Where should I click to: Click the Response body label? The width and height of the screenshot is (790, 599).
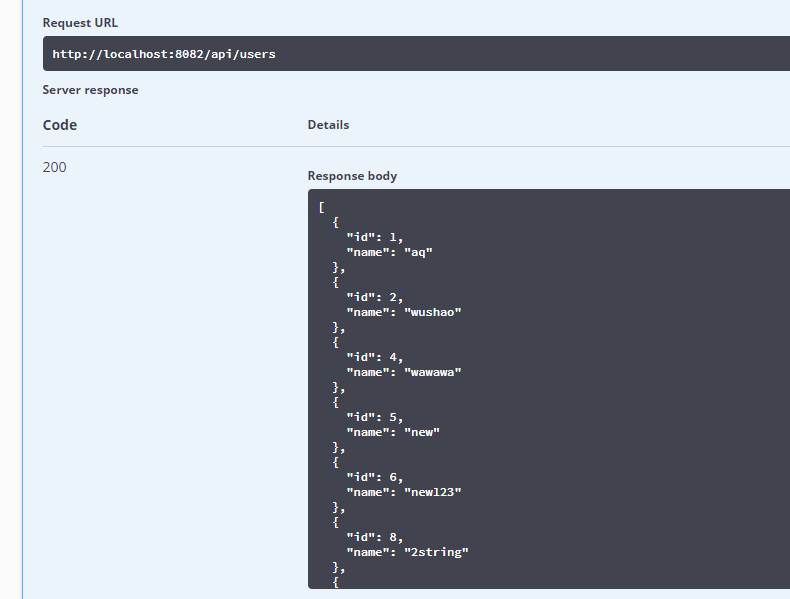352,176
